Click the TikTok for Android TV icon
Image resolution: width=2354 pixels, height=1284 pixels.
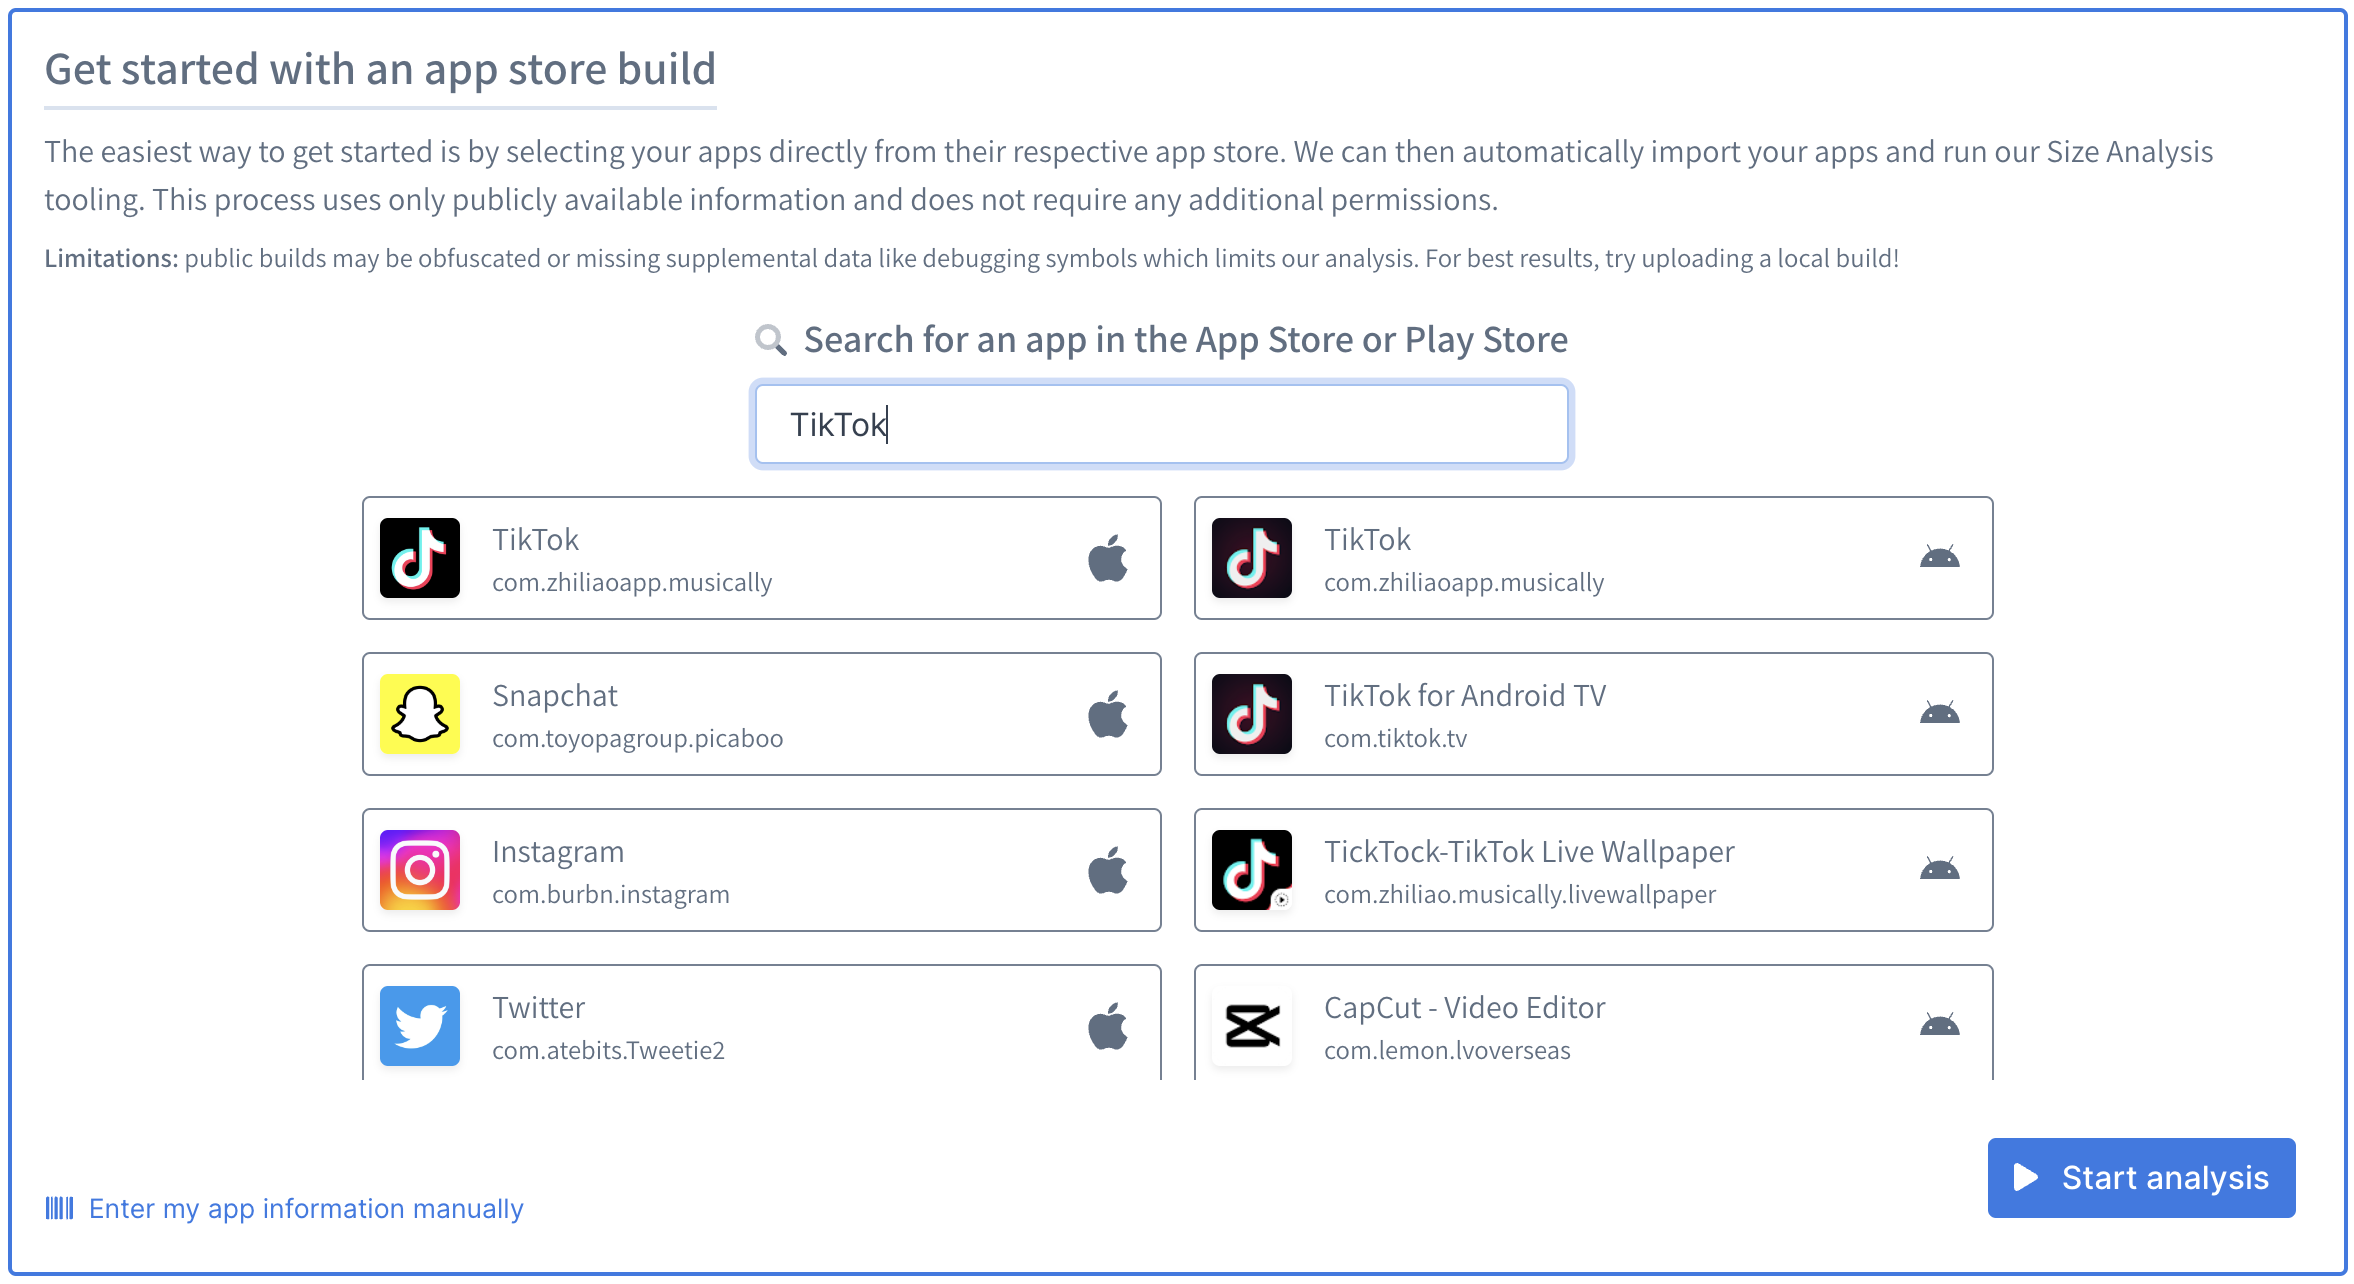click(1252, 714)
